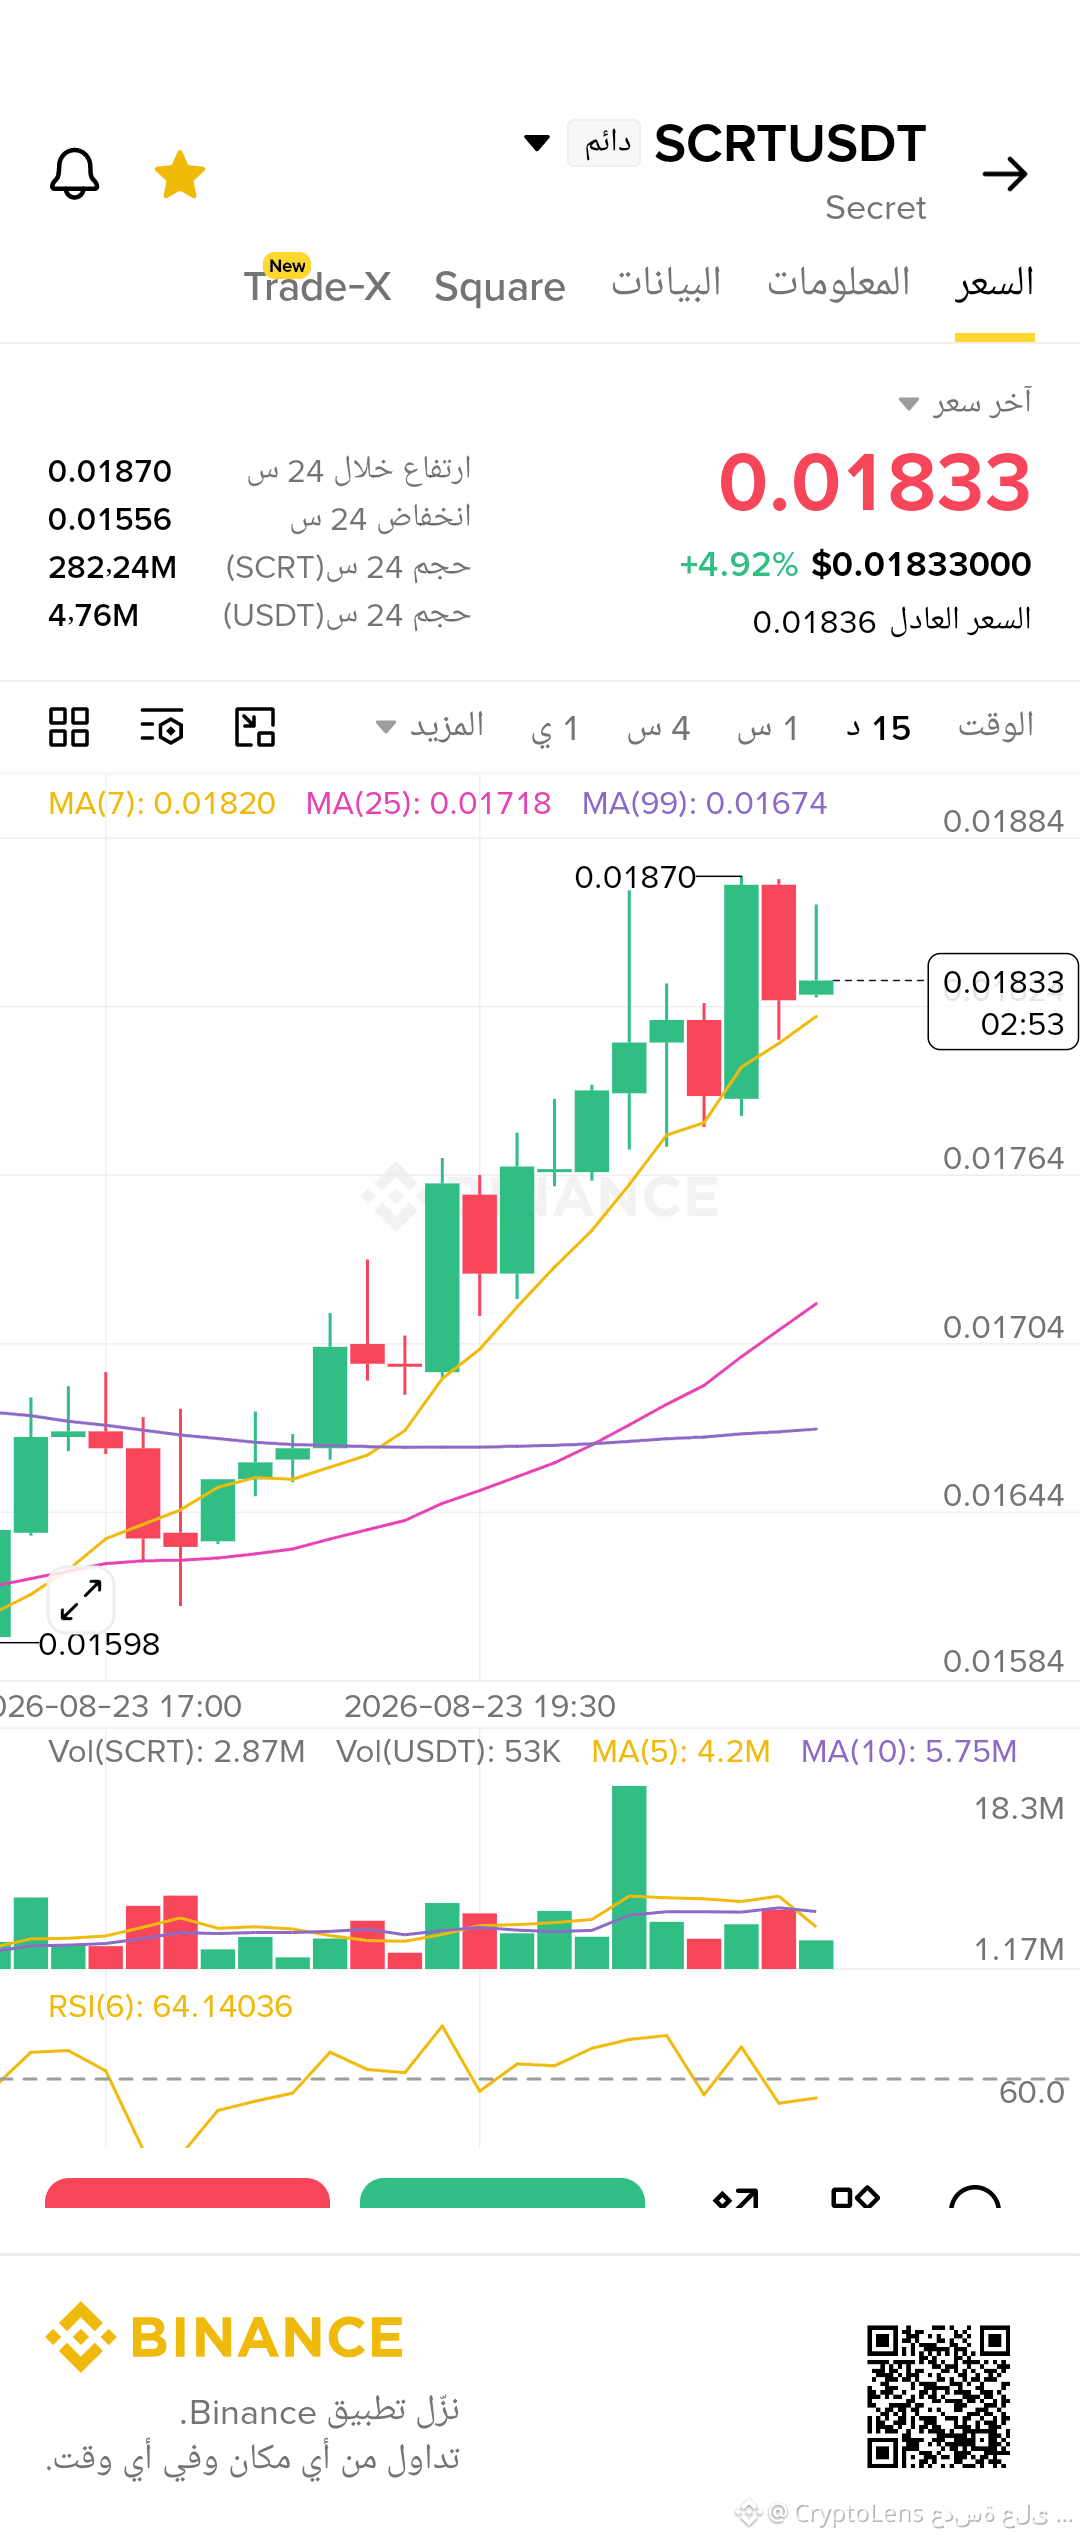Select the 15 د interval
This screenshot has width=1080, height=2538.
(x=878, y=728)
